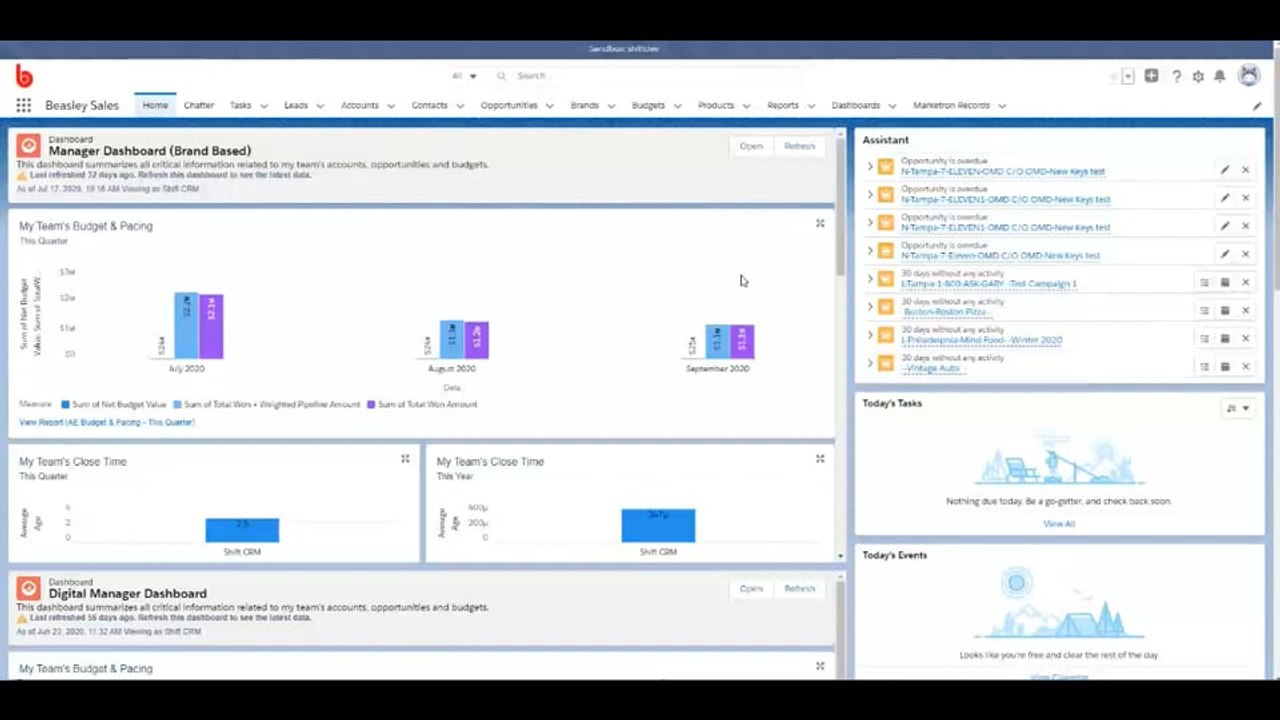Image resolution: width=1280 pixels, height=720 pixels.
Task: Create an event for L-Philadelphia-Mind Food item
Action: tap(1225, 338)
